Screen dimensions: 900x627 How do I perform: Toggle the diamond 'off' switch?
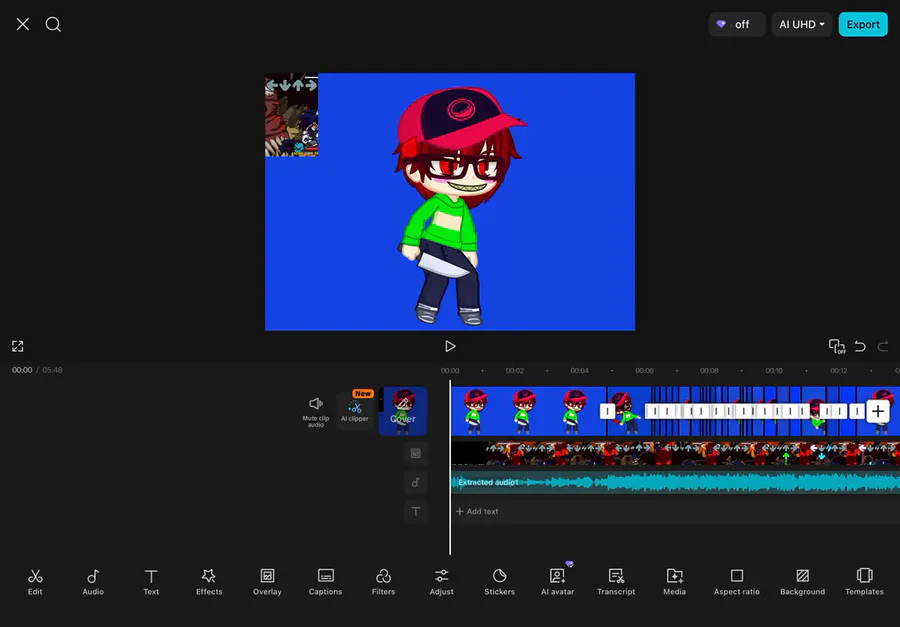736,24
